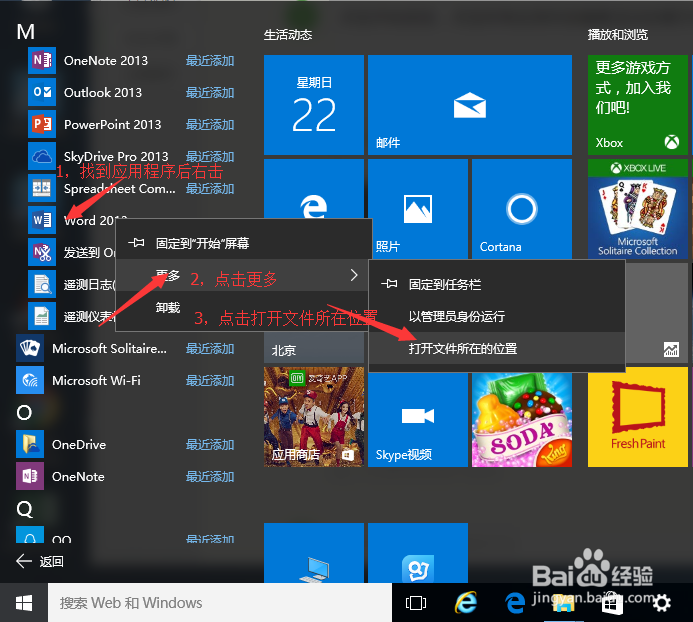Open the Telemetry Dashboard (遥测仪表) icon
The image size is (693, 622).
42,316
